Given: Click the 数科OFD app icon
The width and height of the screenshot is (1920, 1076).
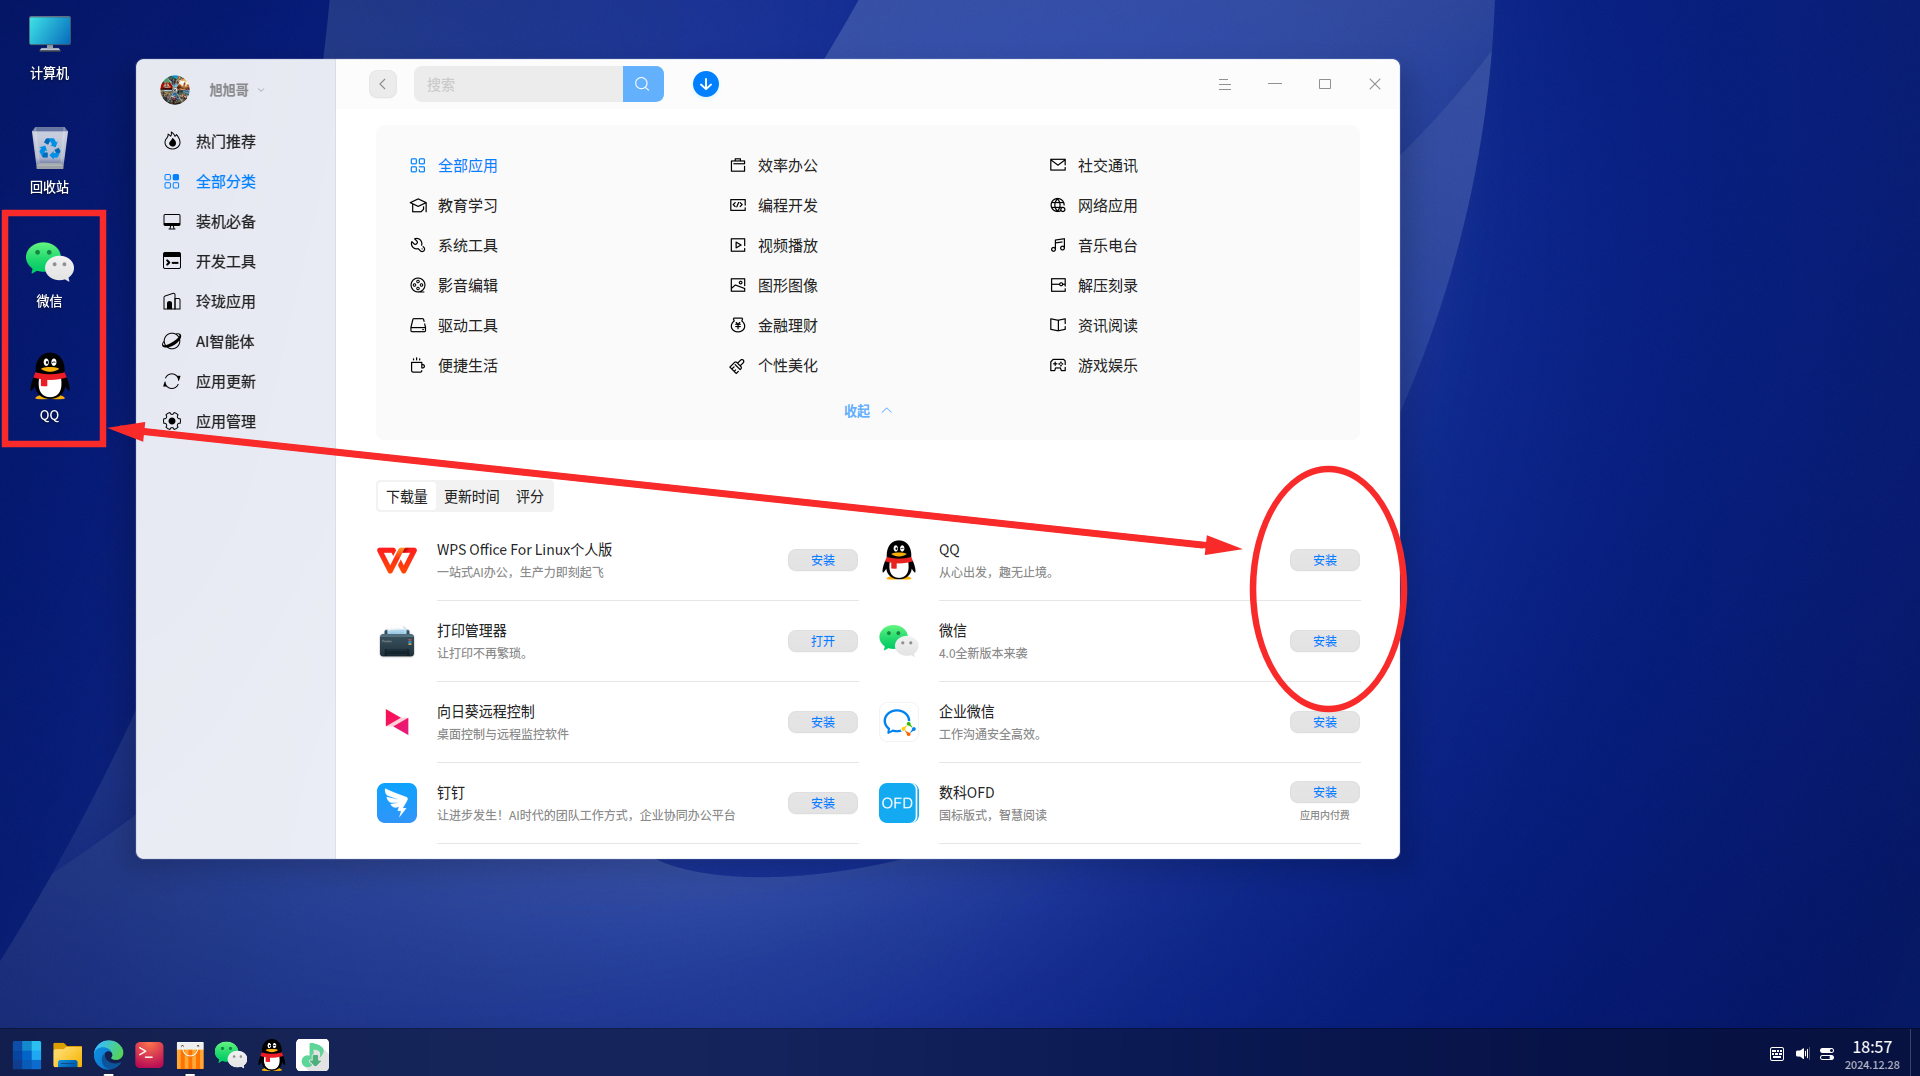Looking at the screenshot, I should coord(899,803).
